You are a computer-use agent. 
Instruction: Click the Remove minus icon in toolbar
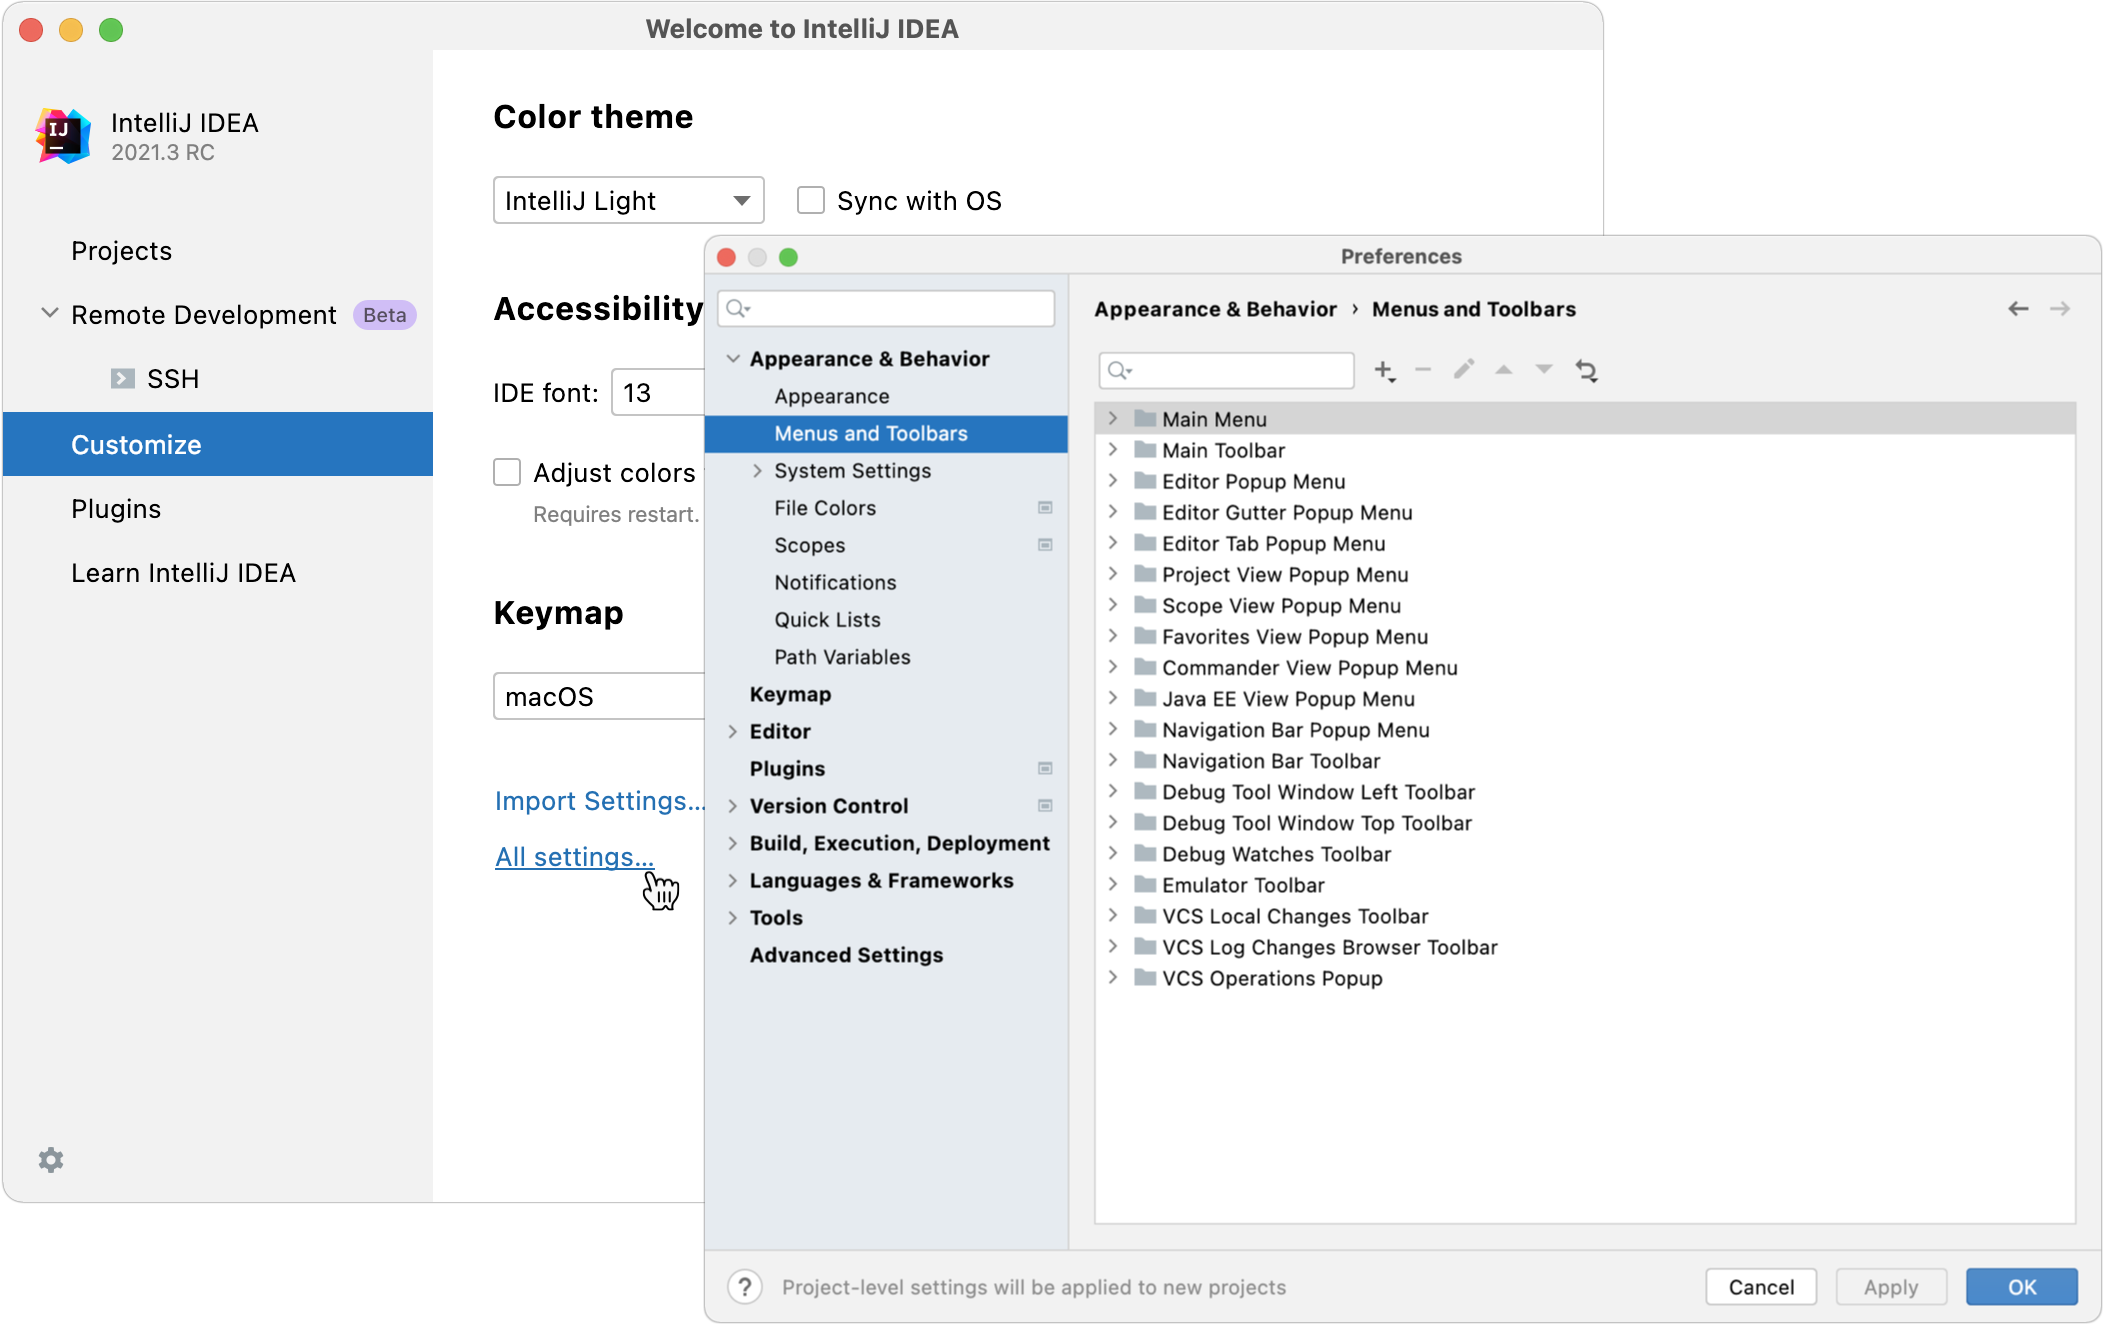point(1423,370)
